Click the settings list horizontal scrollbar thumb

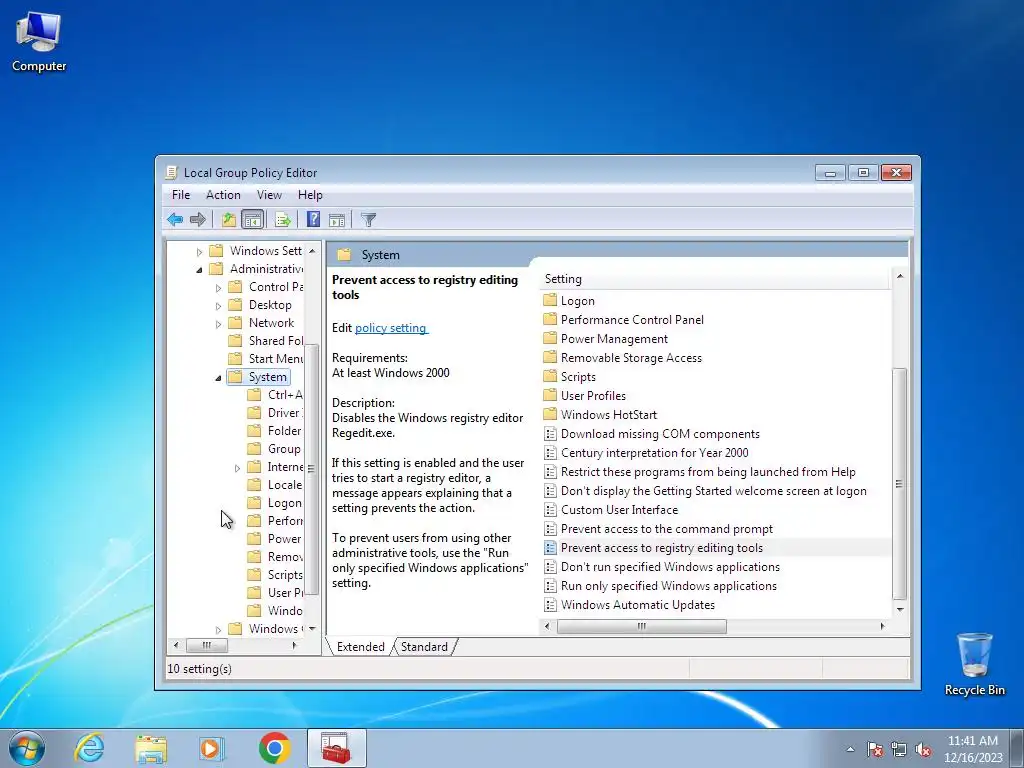641,626
